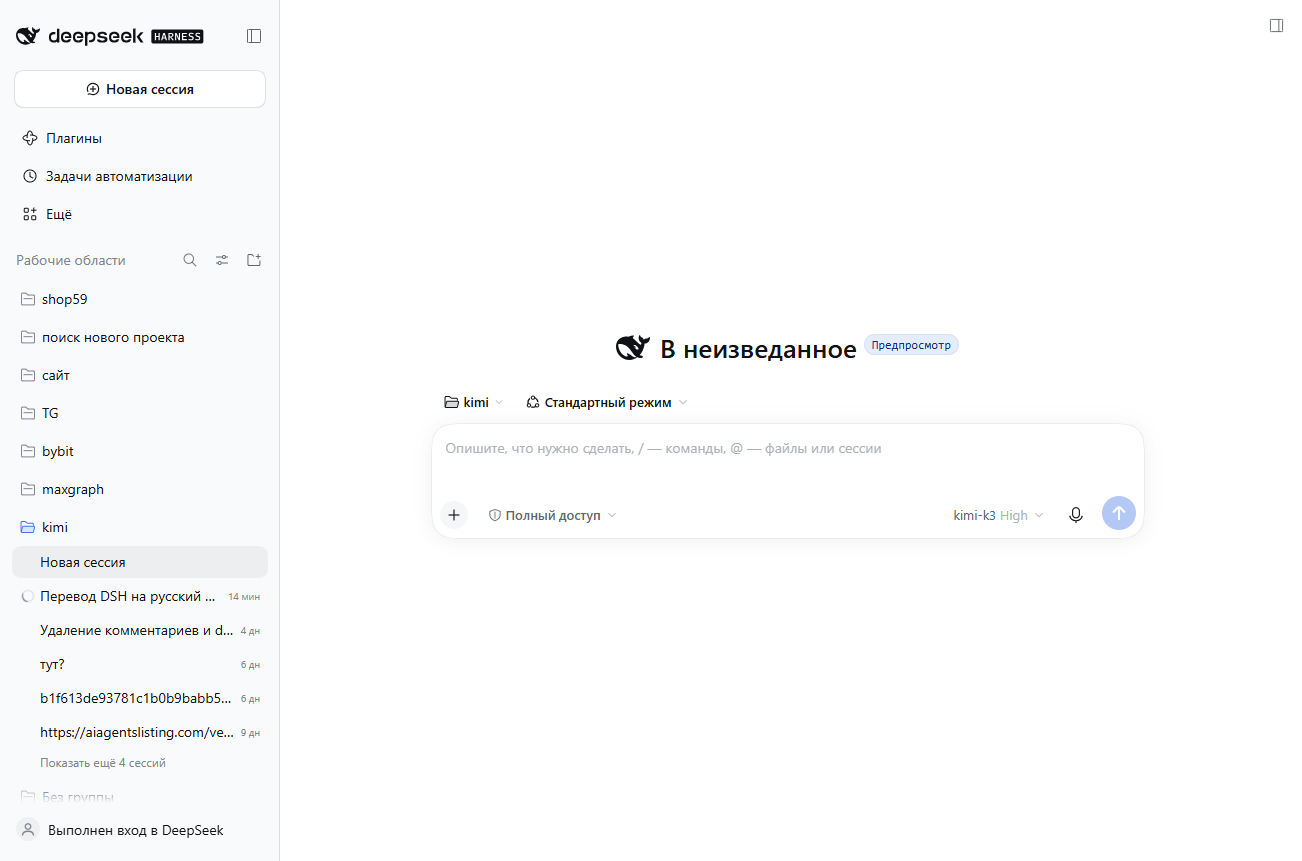
Task: Open the сайт workspace row
Action: [140, 375]
